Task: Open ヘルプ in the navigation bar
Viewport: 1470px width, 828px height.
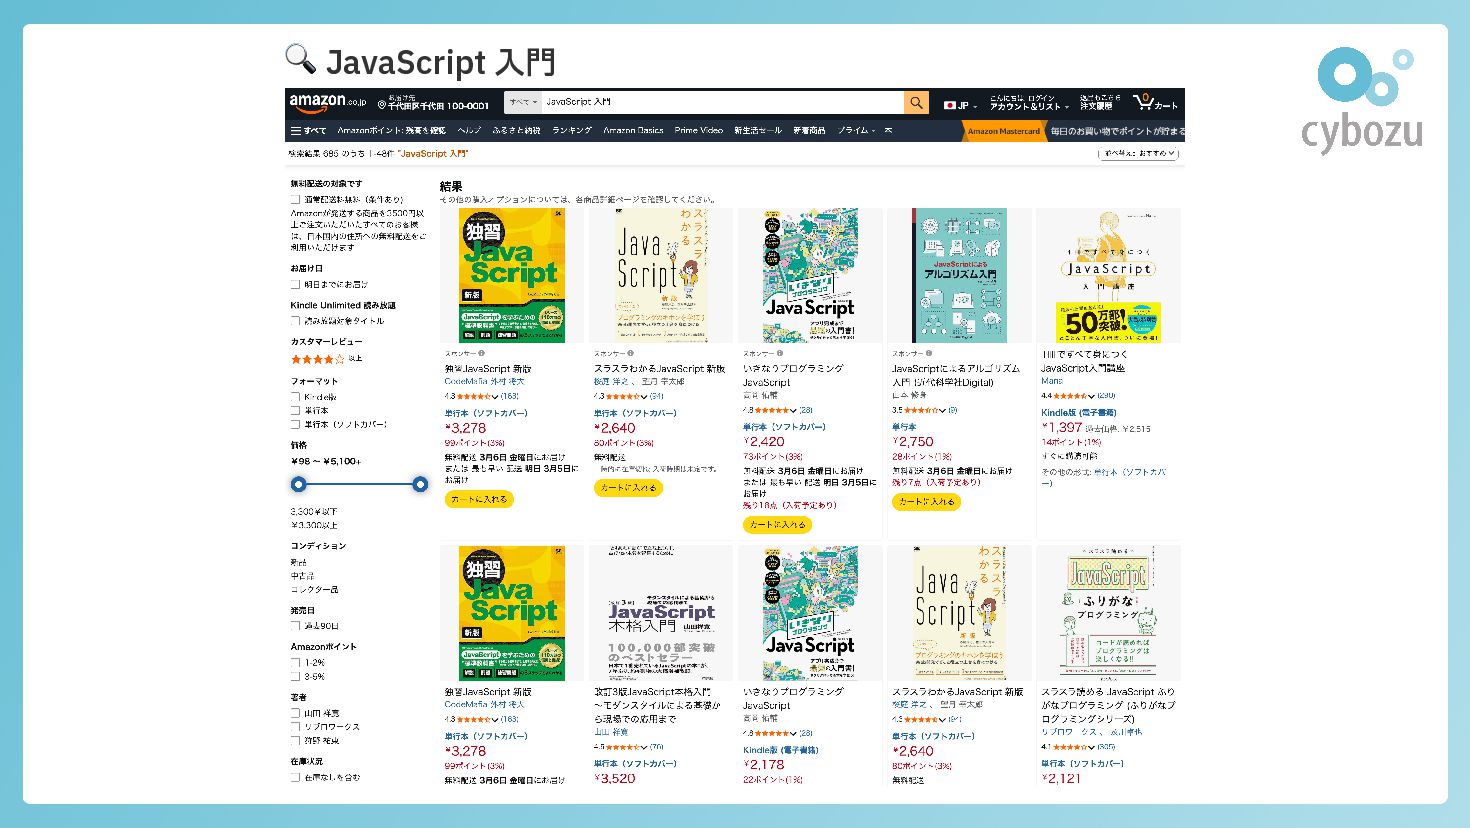Action: (x=469, y=131)
